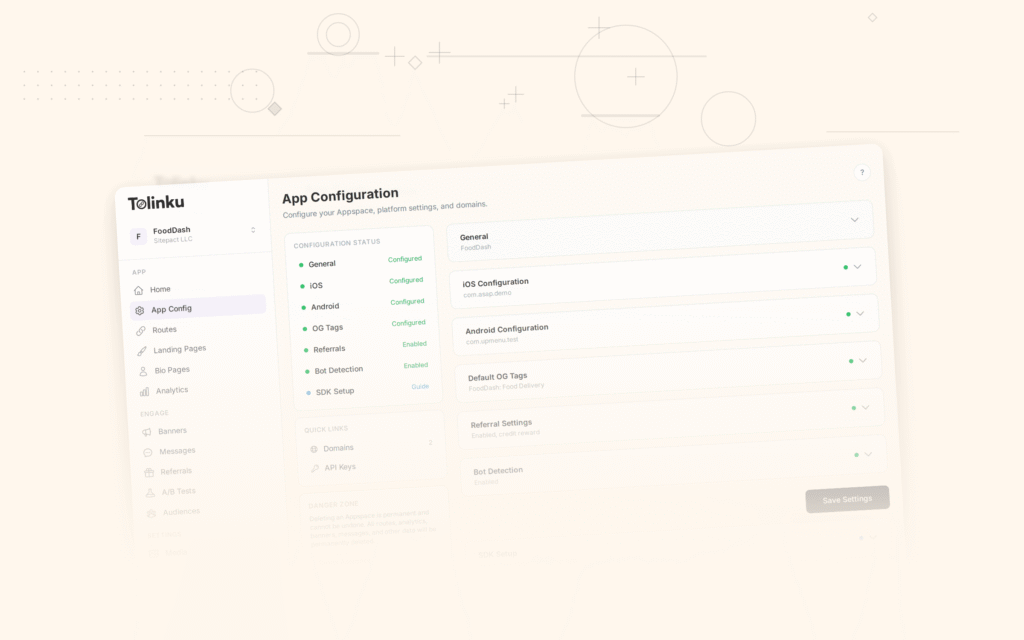Open the SDK Setup Guide link
Screen dimensions: 1024x640
pyautogui.click(x=420, y=386)
